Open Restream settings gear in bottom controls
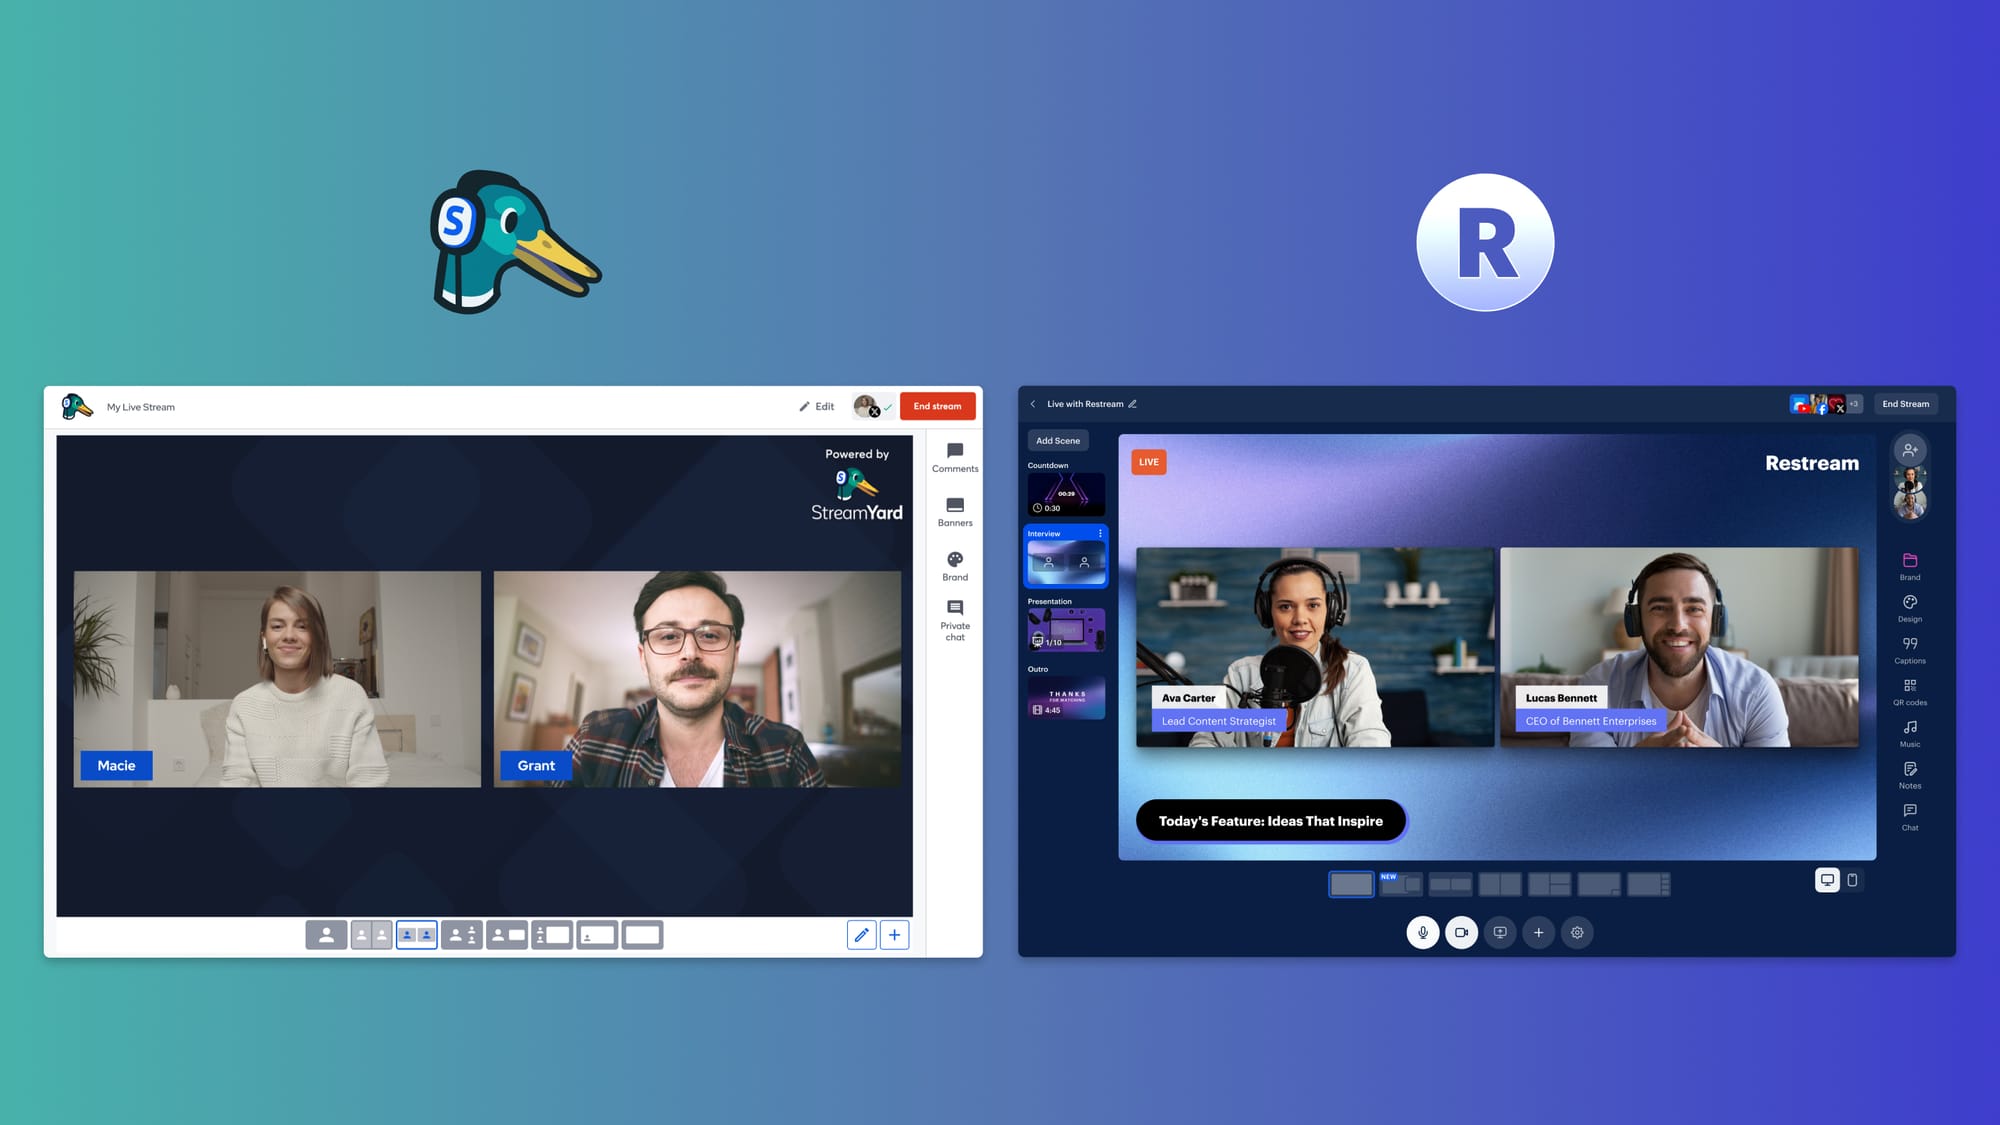 (x=1577, y=933)
